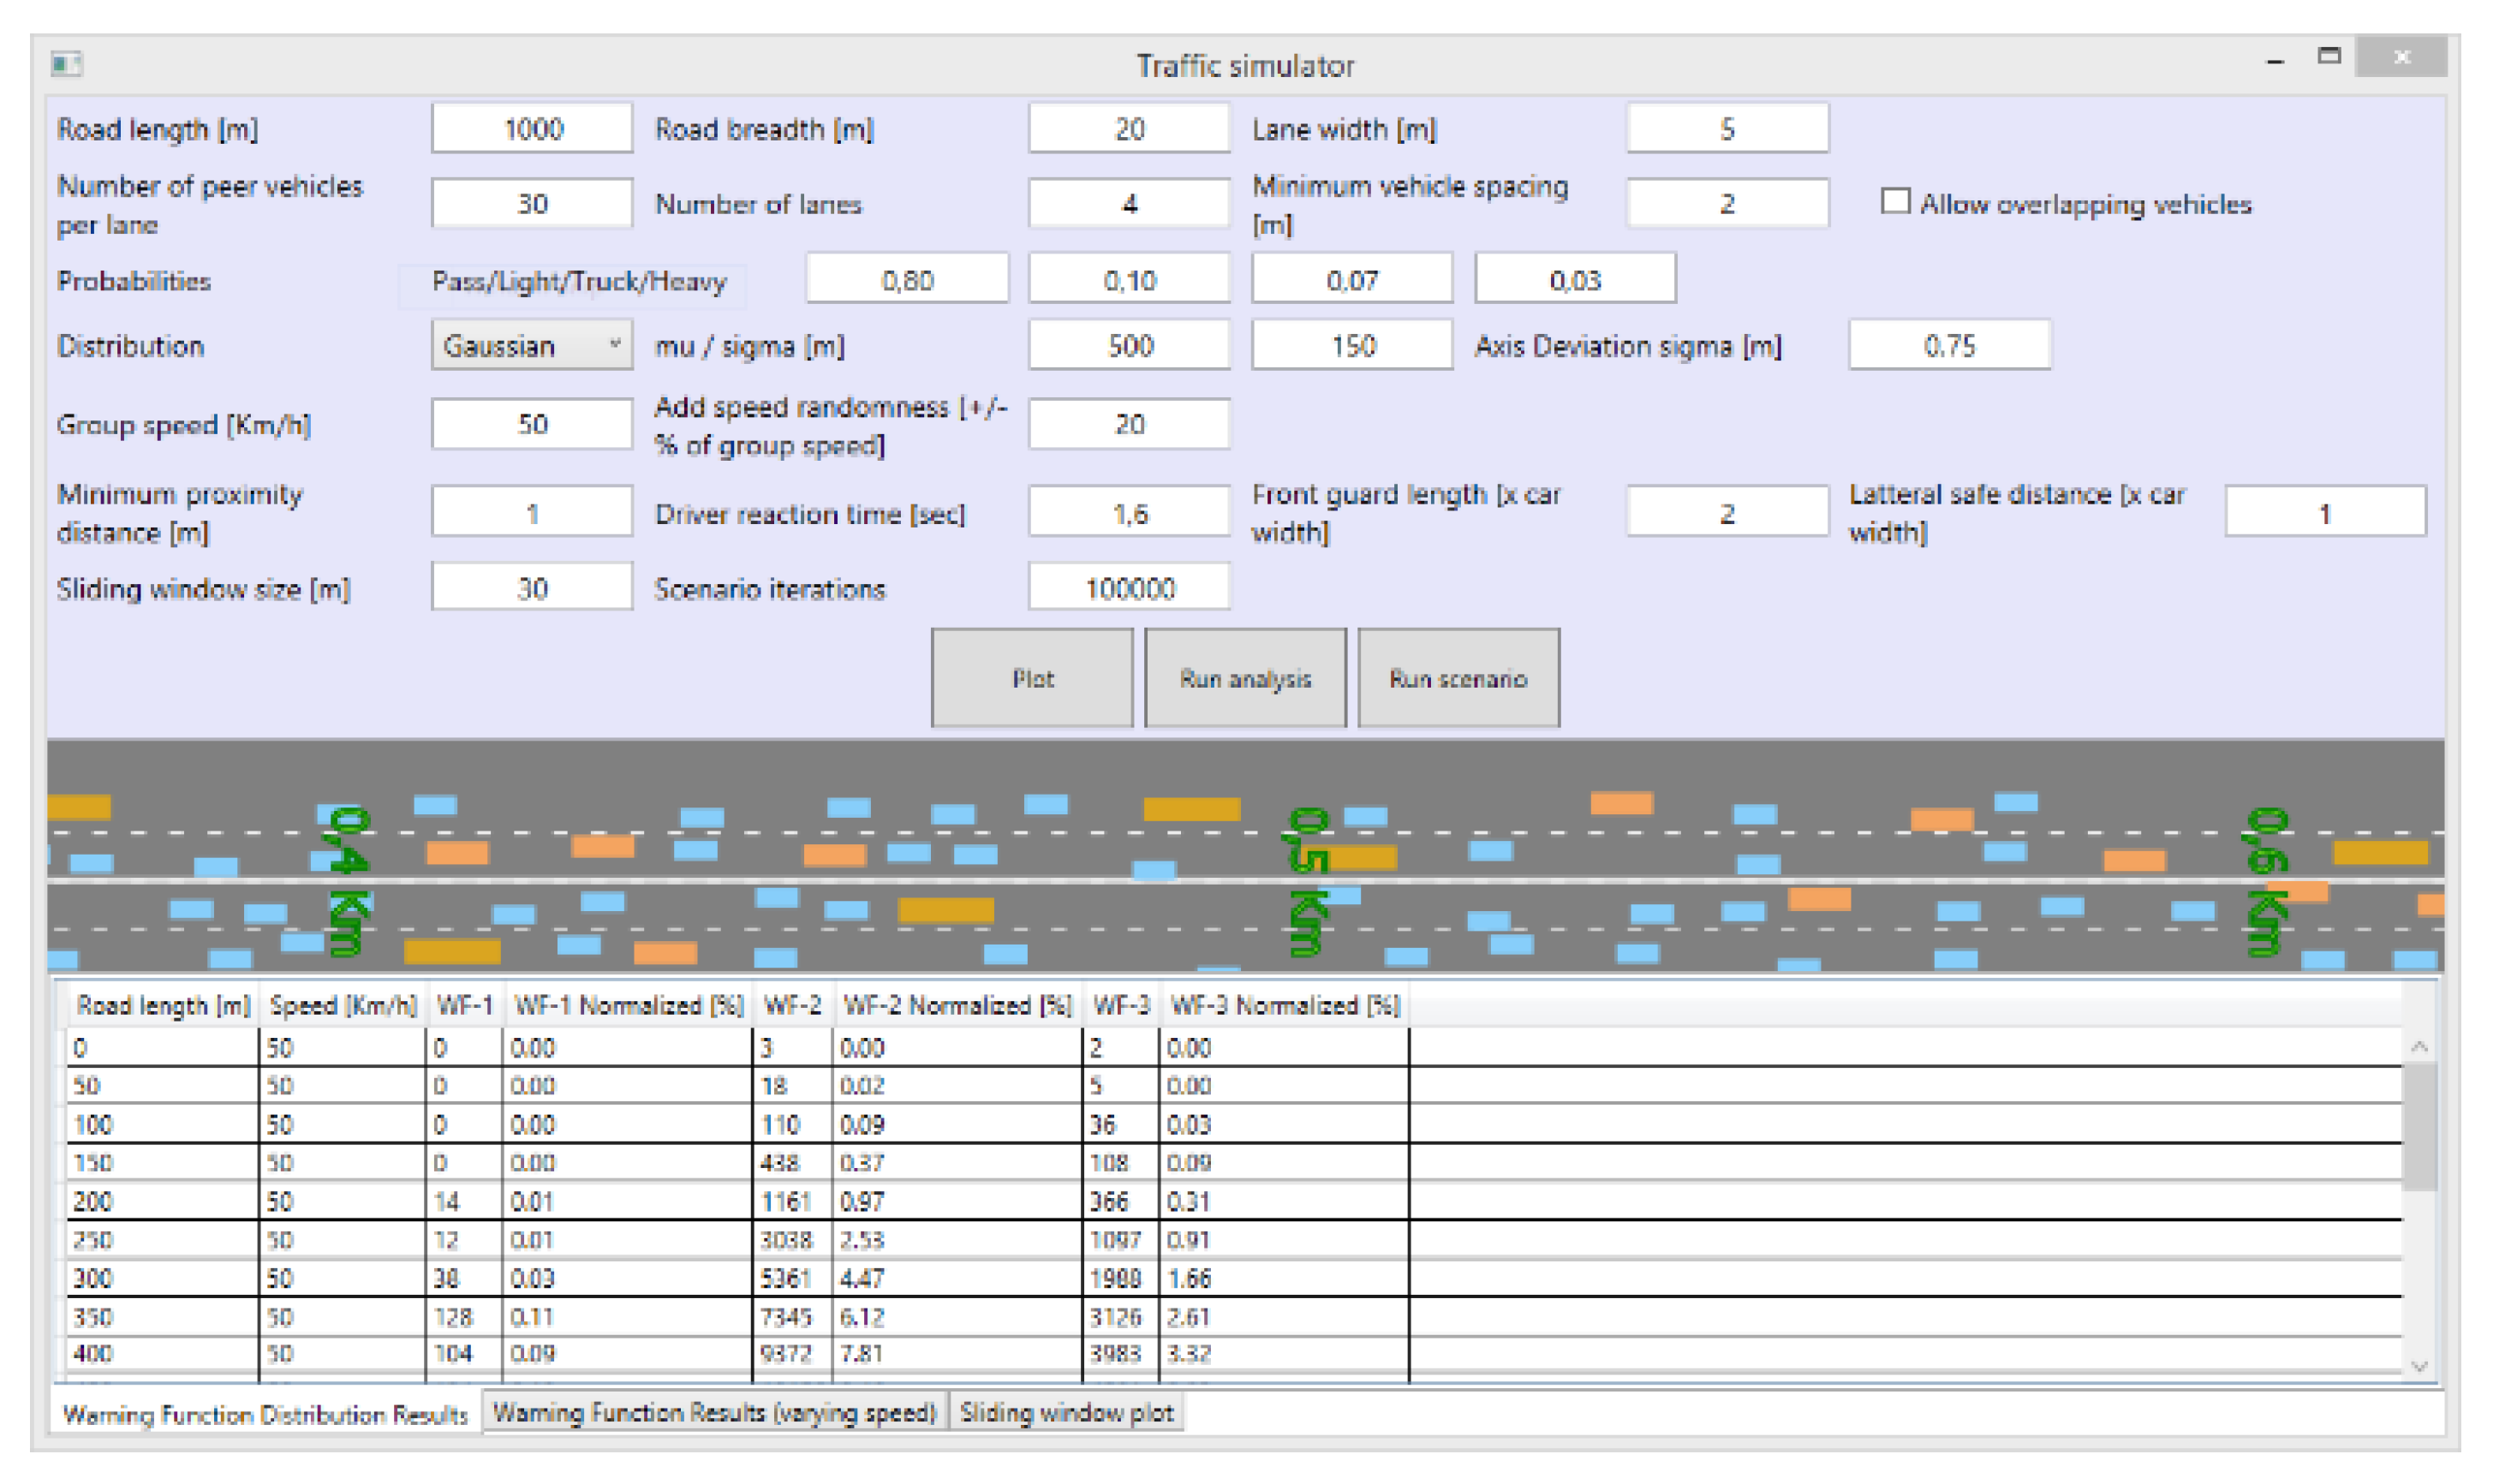2493x1484 pixels.
Task: Click the Plot button
Action: [1032, 678]
